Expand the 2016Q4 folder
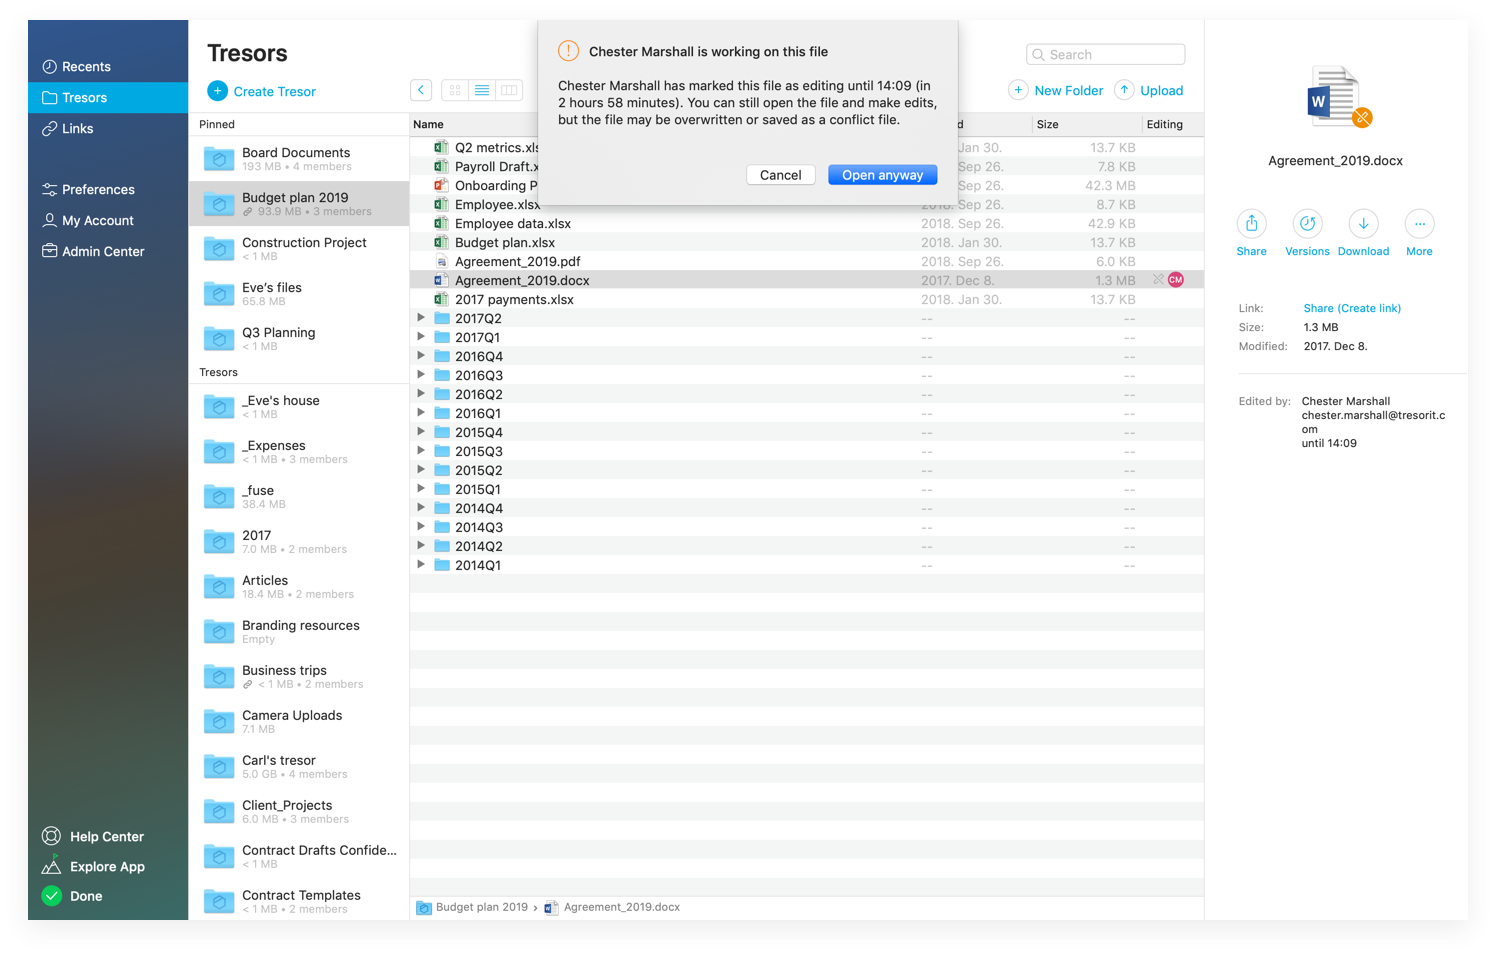The image size is (1496, 956). (x=421, y=356)
